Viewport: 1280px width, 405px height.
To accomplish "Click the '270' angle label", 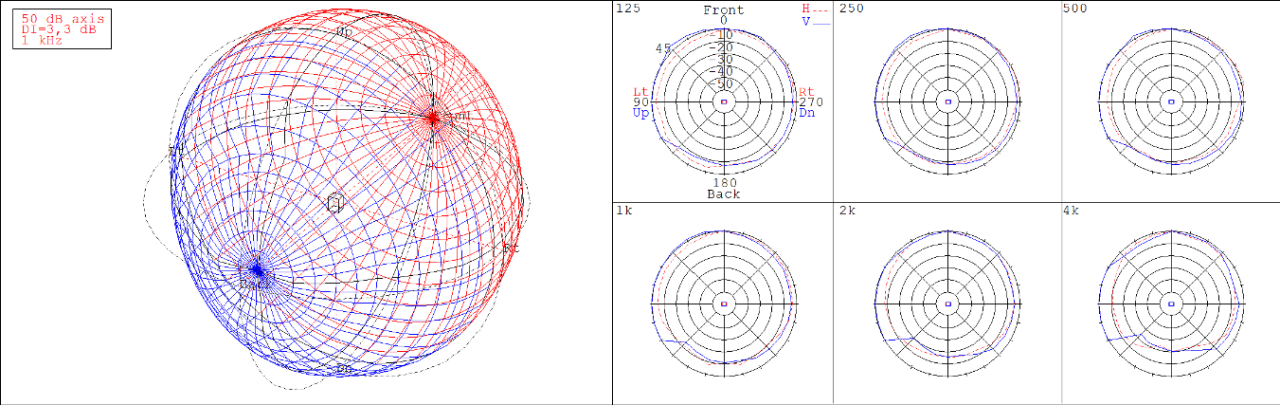I will click(809, 102).
